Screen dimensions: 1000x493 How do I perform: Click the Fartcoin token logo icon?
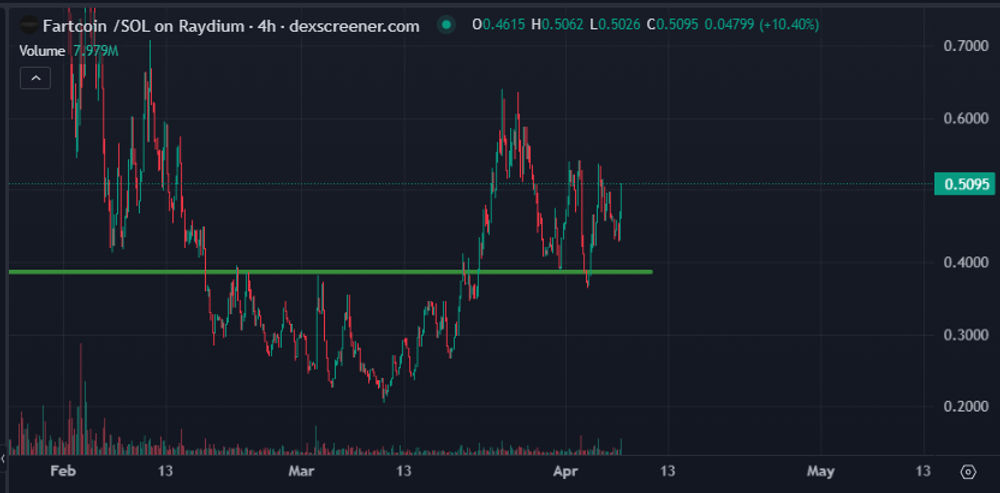29,26
